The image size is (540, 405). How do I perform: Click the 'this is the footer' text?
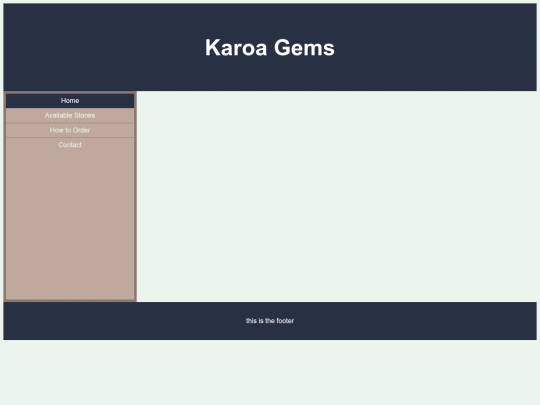270,321
